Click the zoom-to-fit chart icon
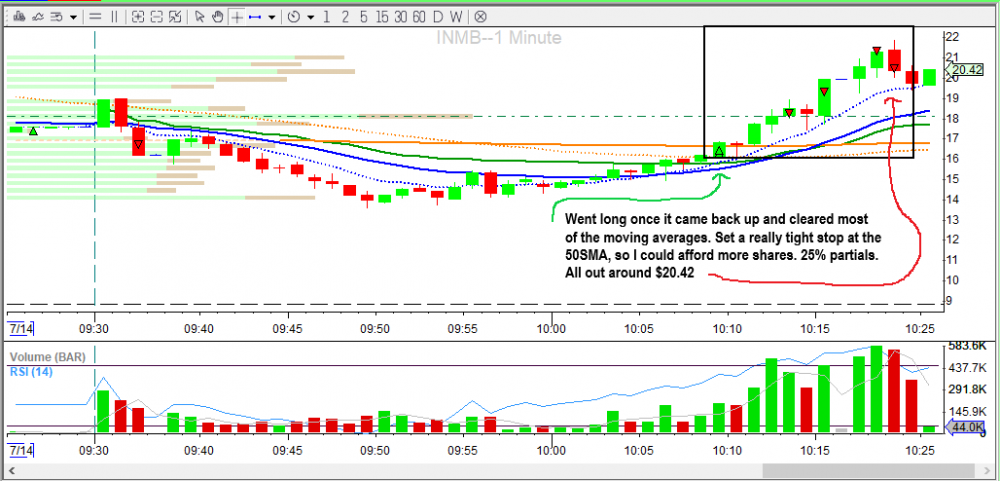Image resolution: width=1000 pixels, height=481 pixels. pos(176,17)
